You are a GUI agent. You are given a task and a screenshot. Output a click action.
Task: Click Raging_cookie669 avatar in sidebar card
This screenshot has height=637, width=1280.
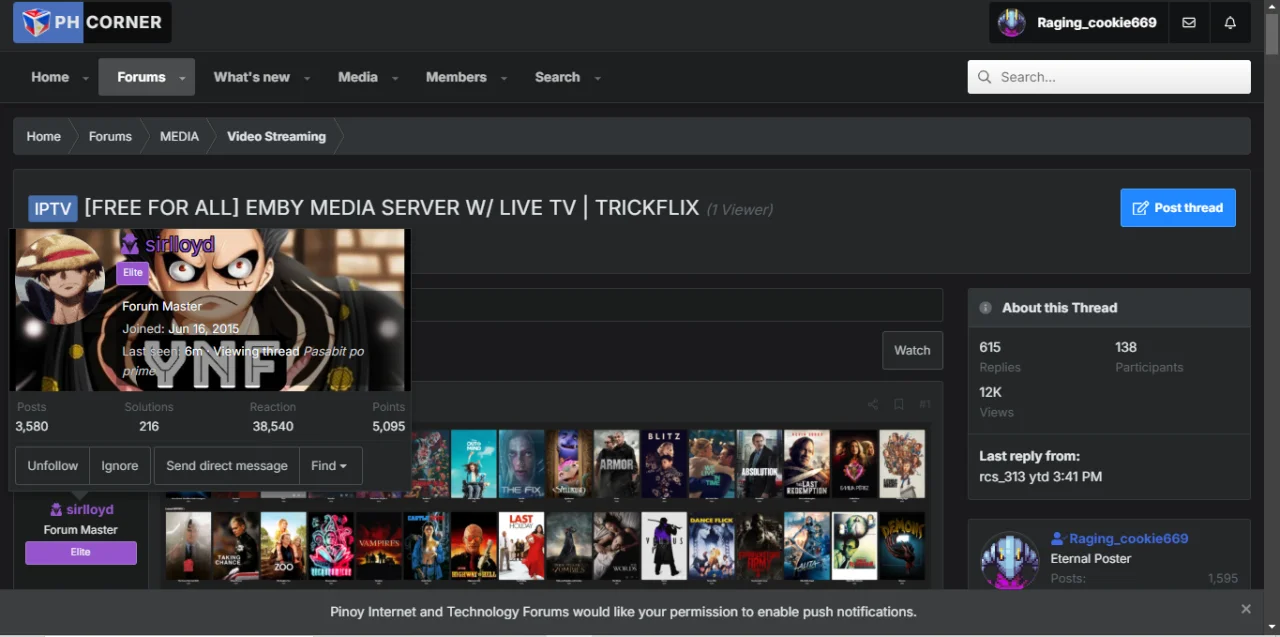tap(1009, 561)
